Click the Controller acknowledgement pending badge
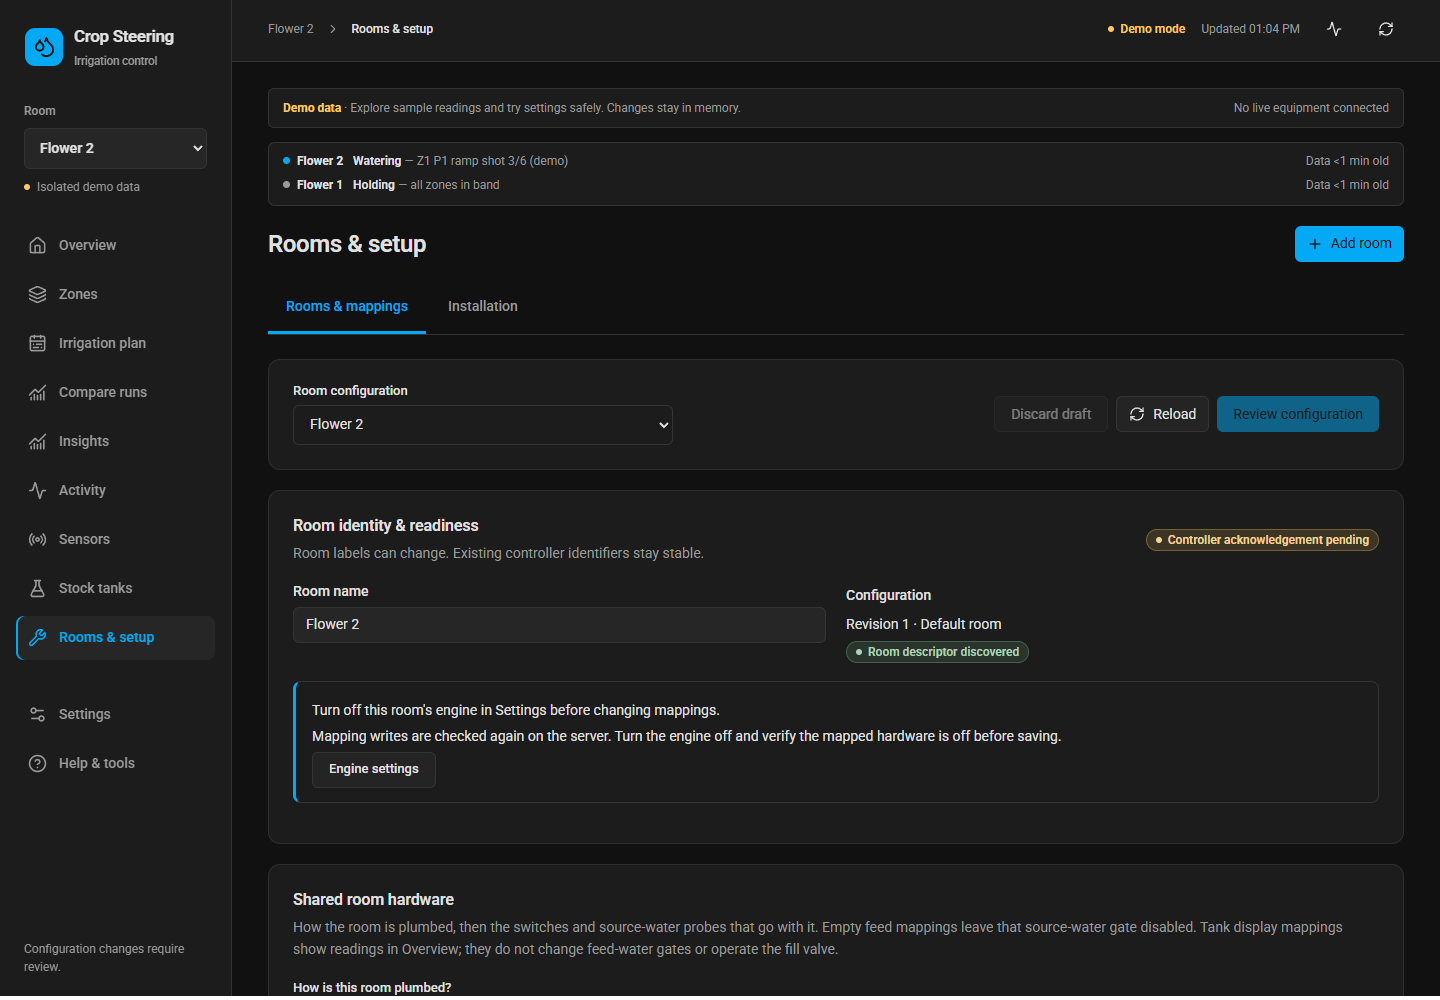 coord(1262,540)
